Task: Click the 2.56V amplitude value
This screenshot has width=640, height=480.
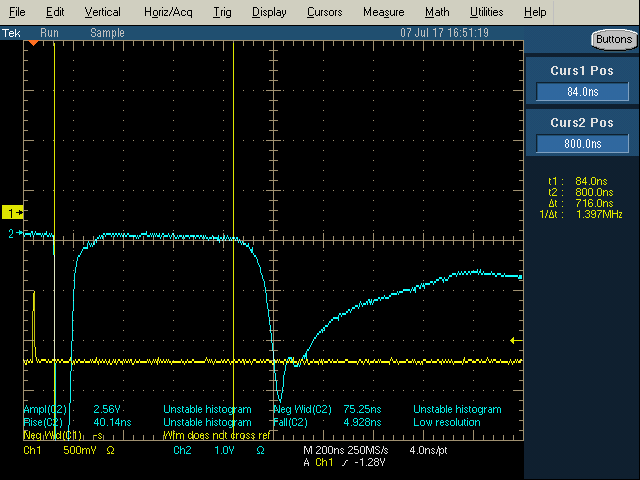Action: tap(107, 409)
